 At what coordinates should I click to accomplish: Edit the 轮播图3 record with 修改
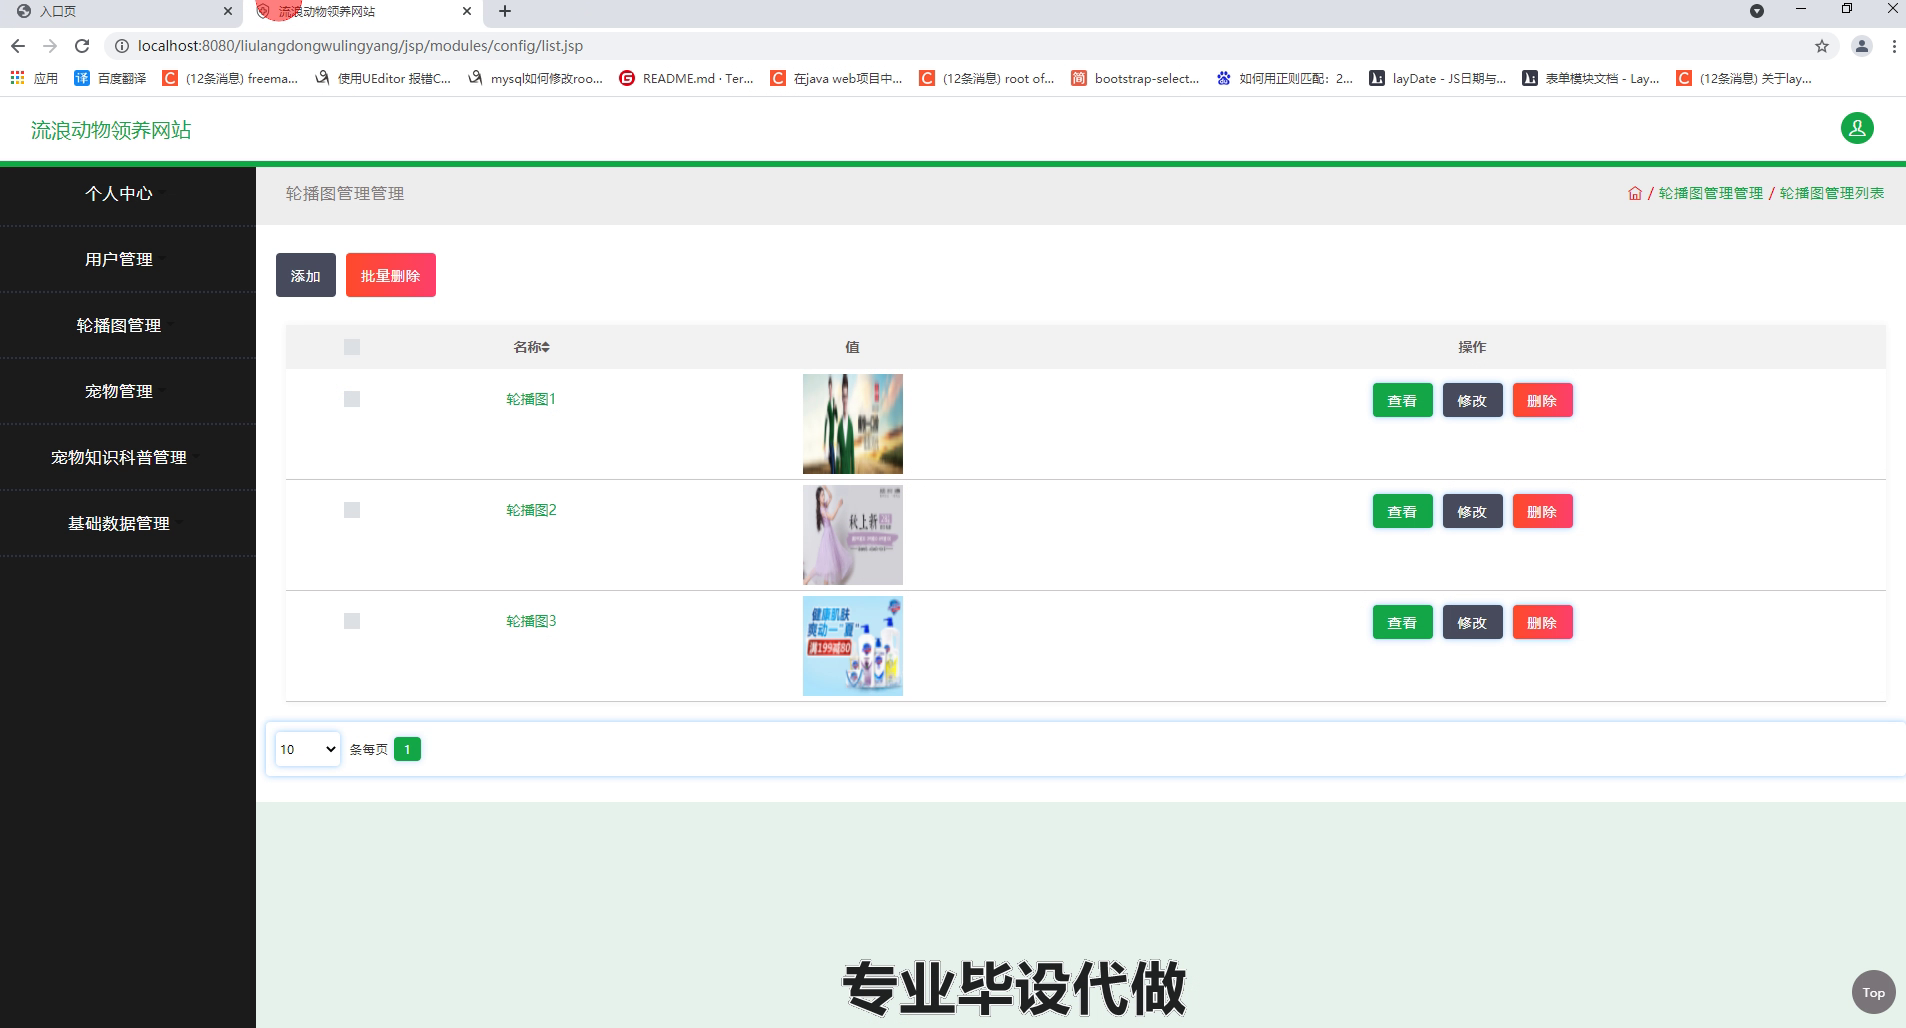pos(1472,622)
